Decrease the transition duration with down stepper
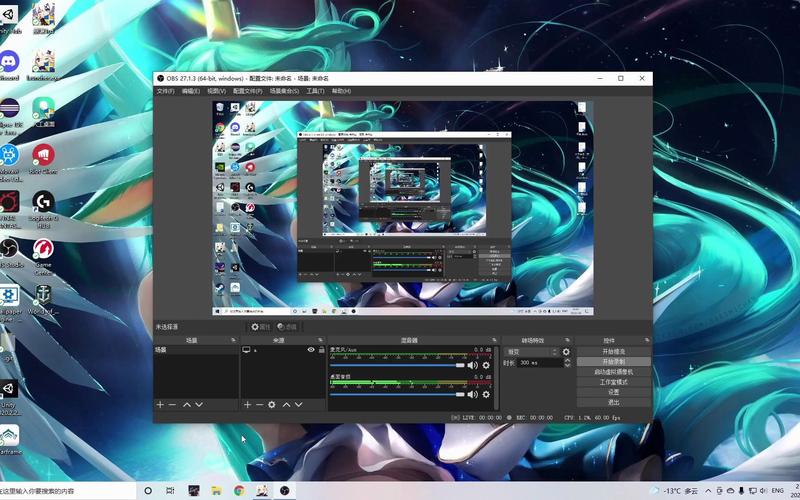800x500 pixels. tap(567, 365)
